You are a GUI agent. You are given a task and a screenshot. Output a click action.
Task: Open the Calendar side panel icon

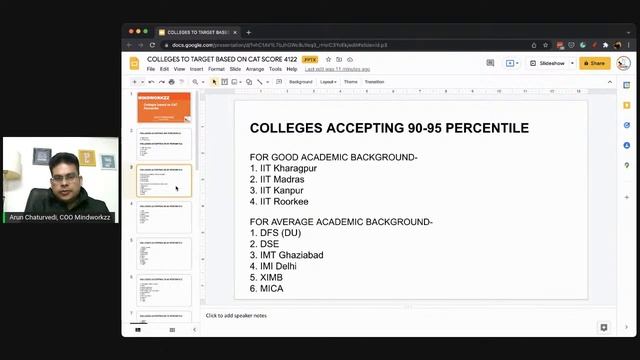pyautogui.click(x=627, y=85)
